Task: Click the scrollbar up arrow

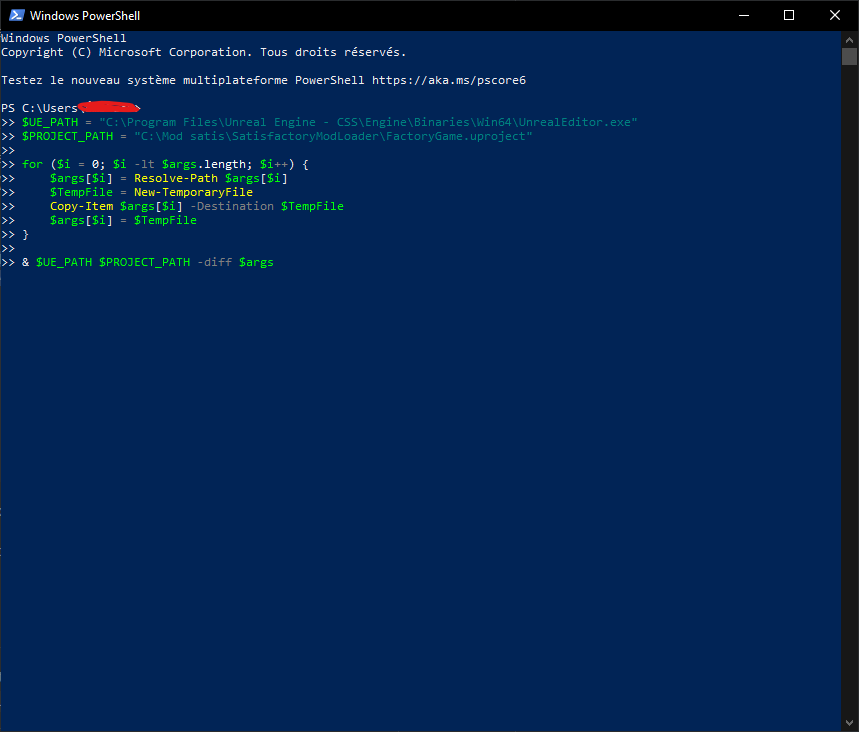Action: 849,39
